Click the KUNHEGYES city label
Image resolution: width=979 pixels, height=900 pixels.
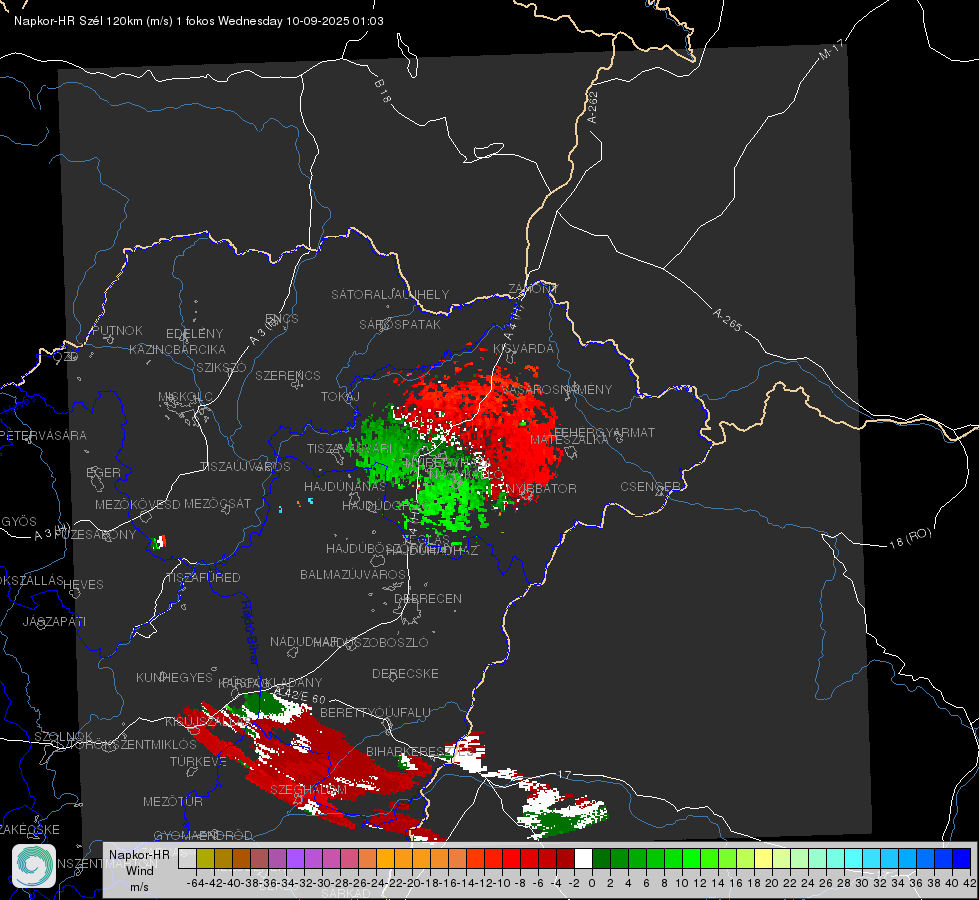(x=175, y=677)
